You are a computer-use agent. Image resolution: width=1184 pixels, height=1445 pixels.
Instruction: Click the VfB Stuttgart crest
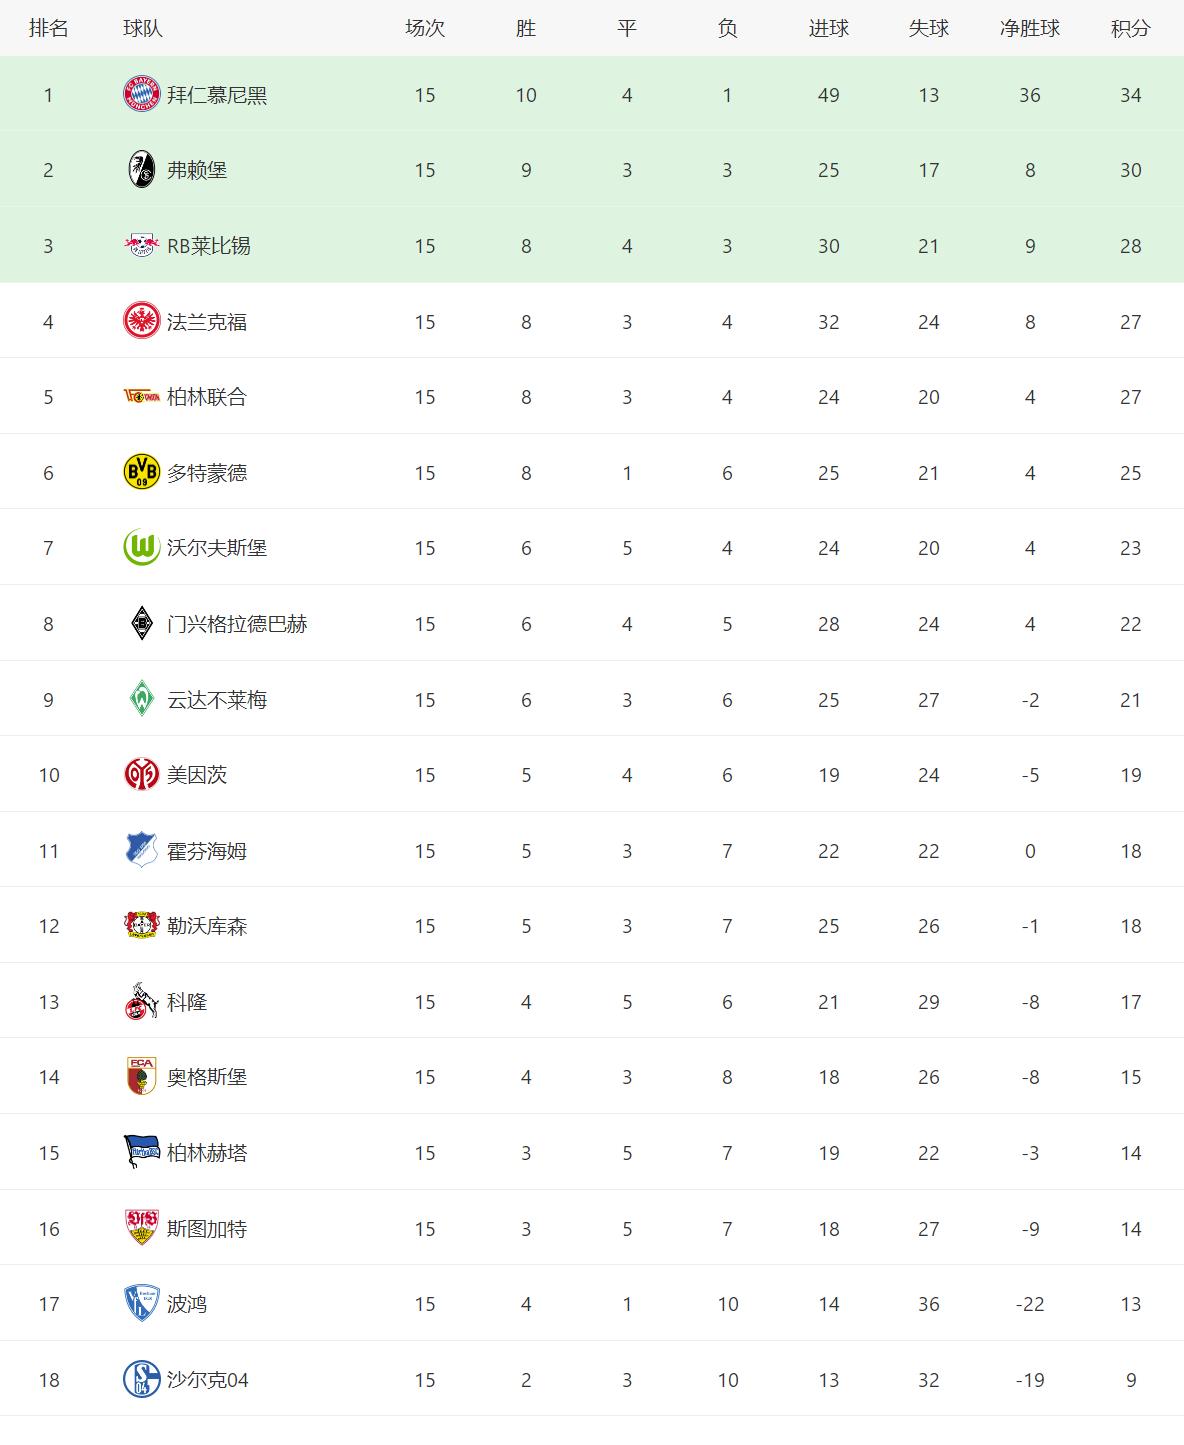click(x=141, y=1229)
